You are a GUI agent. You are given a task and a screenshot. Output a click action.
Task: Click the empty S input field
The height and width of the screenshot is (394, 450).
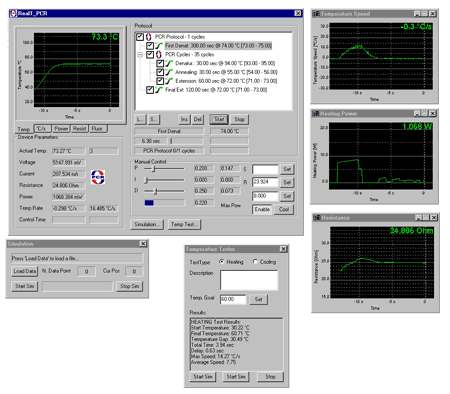265,169
